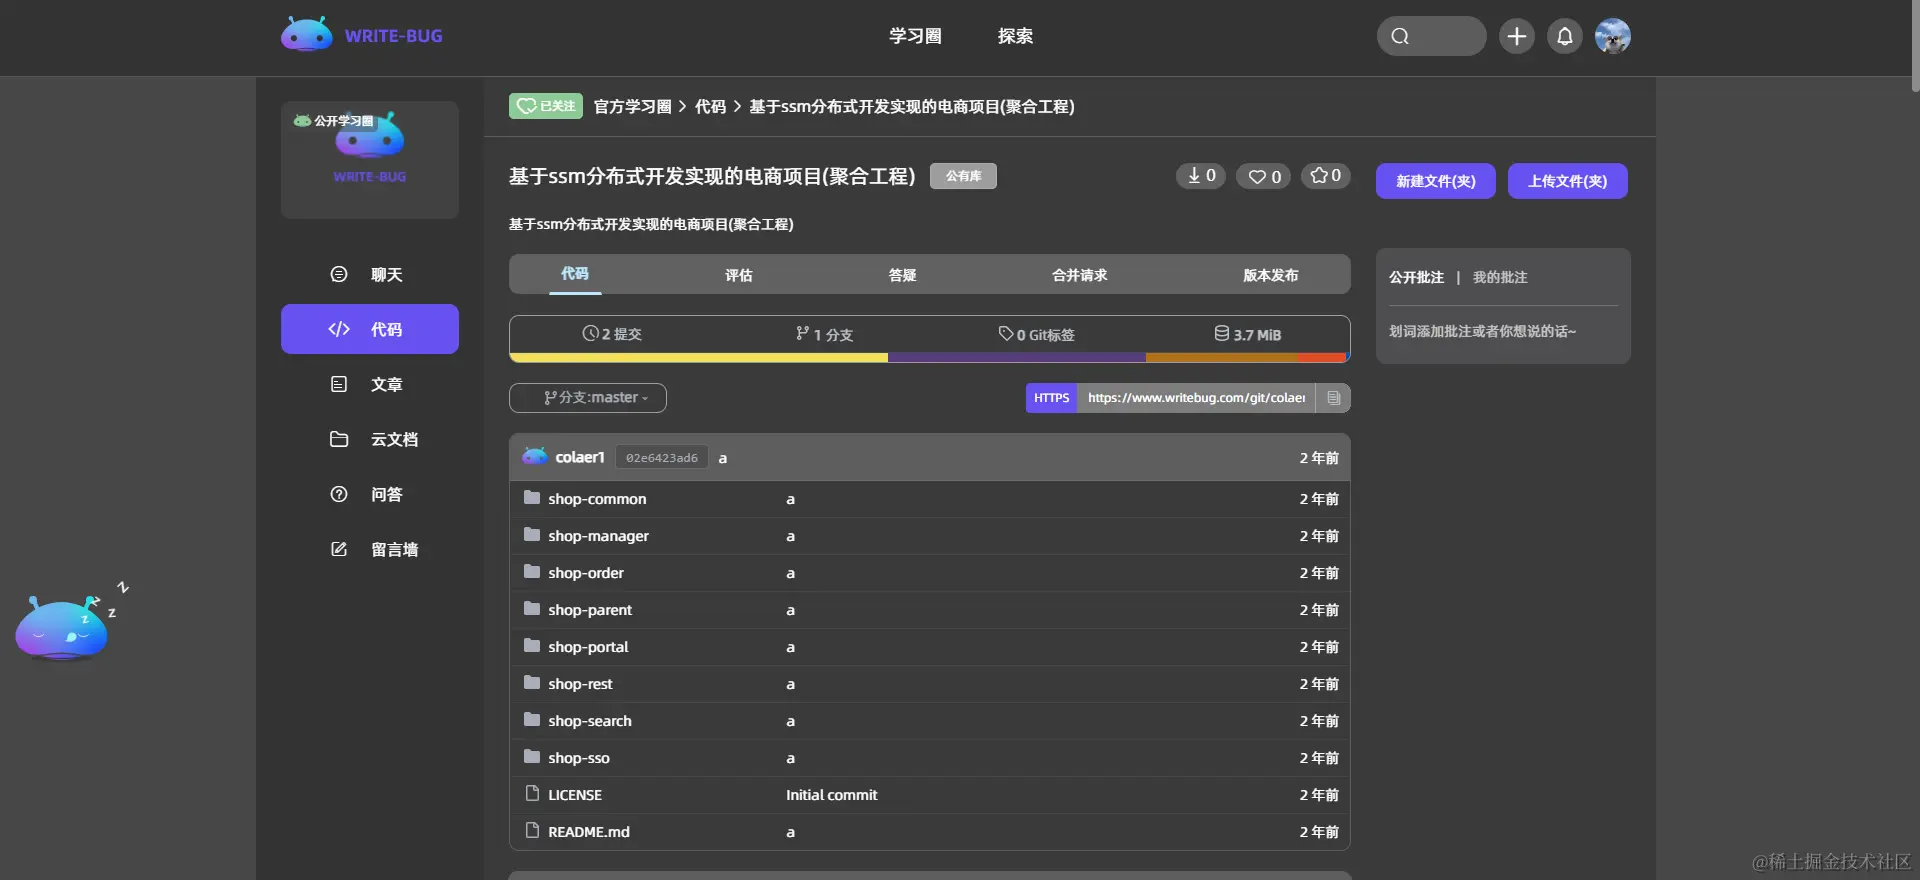Select the 我的批注 annotations tab
The image size is (1920, 880).
click(x=1500, y=277)
